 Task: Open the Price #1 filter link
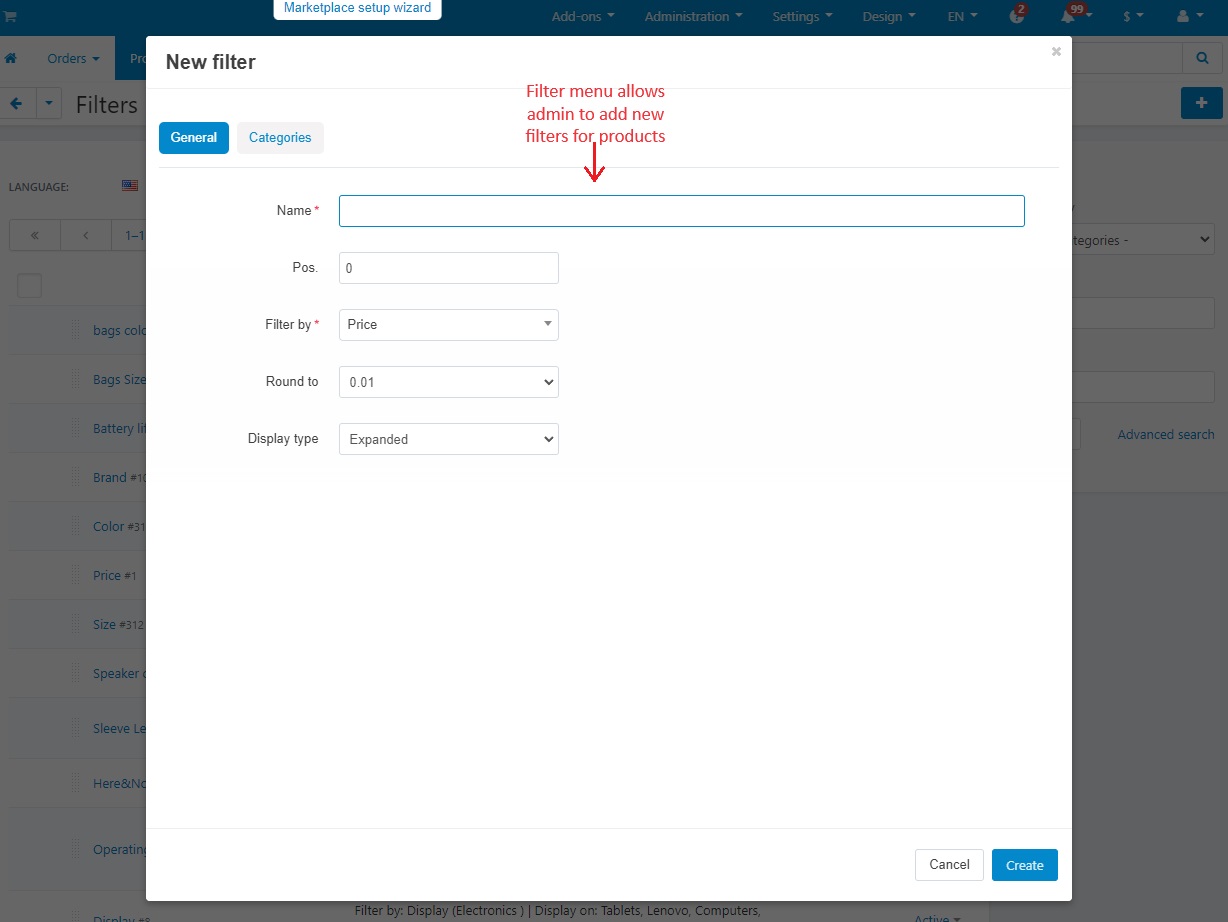coord(113,575)
